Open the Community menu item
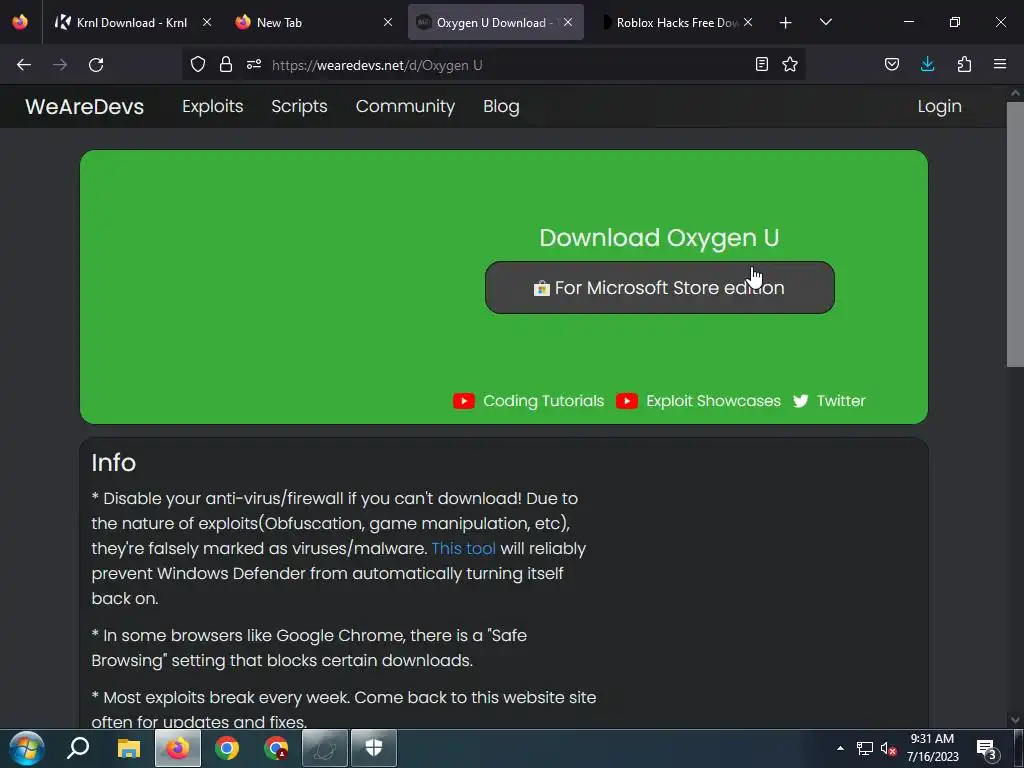Viewport: 1024px width, 768px height. (x=405, y=106)
